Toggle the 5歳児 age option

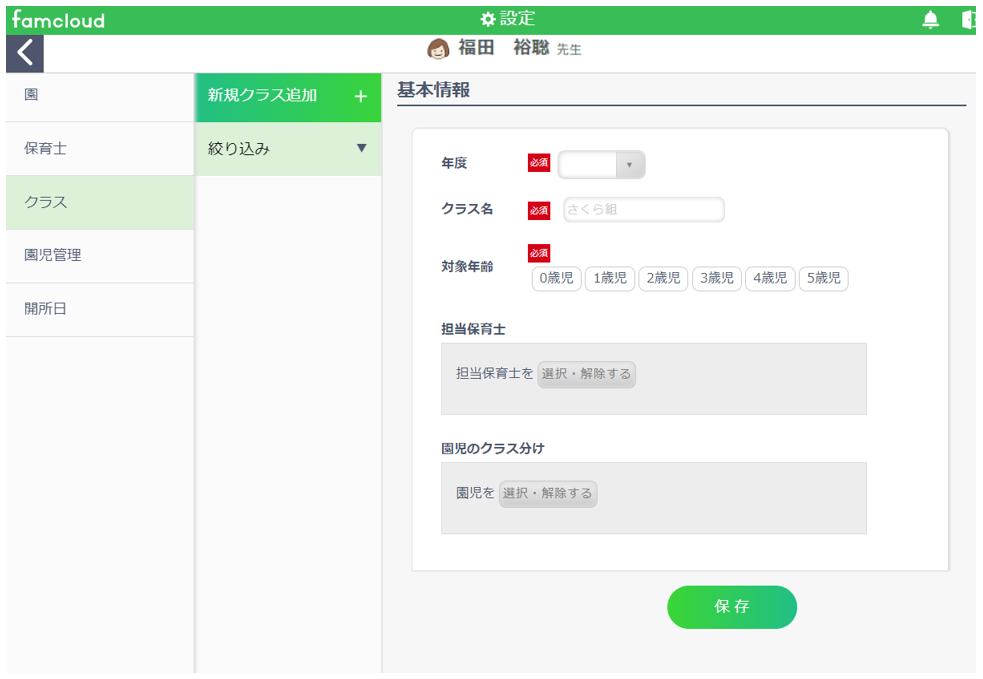[x=824, y=278]
